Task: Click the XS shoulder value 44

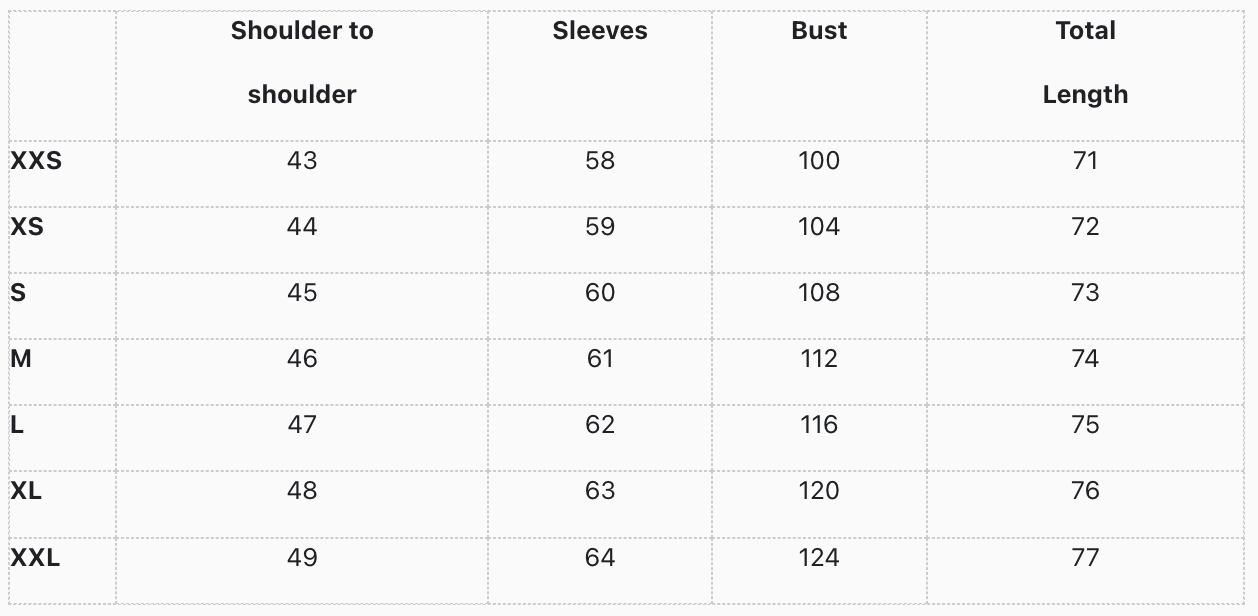Action: (x=302, y=227)
